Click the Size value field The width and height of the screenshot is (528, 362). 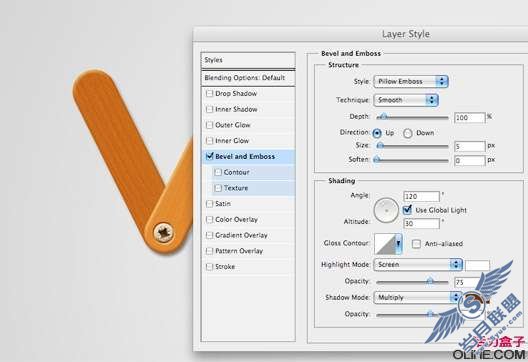point(469,146)
